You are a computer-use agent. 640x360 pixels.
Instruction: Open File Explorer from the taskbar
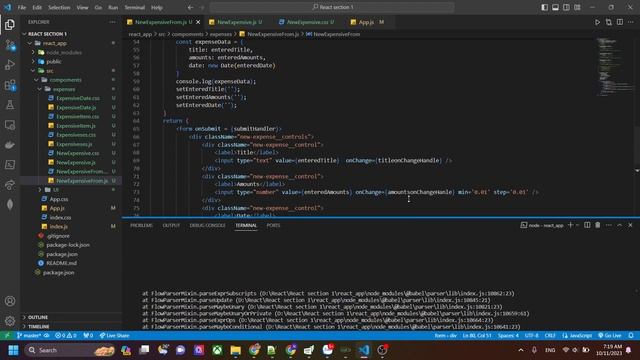[x=236, y=350]
